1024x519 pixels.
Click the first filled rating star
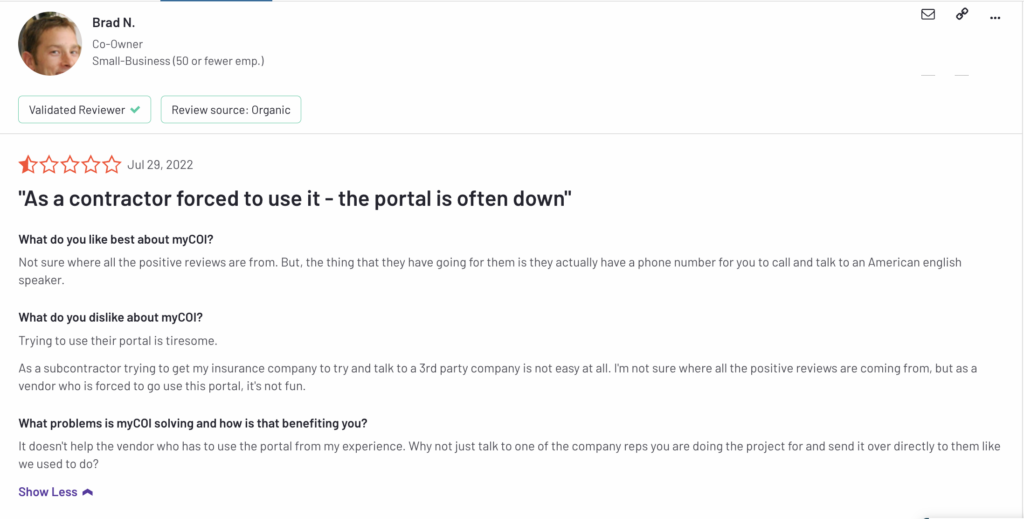(28, 165)
